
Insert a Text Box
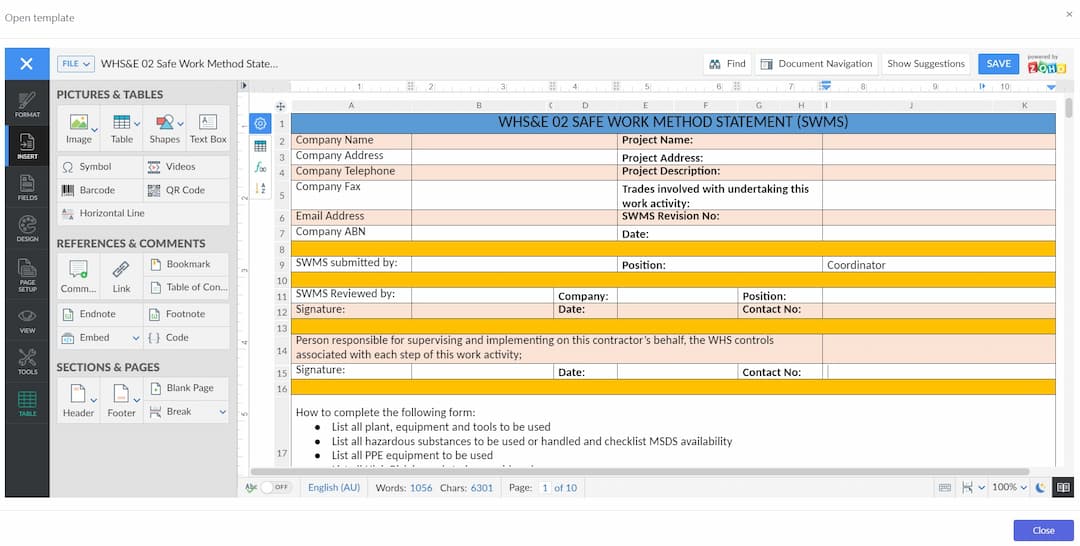coord(208,129)
